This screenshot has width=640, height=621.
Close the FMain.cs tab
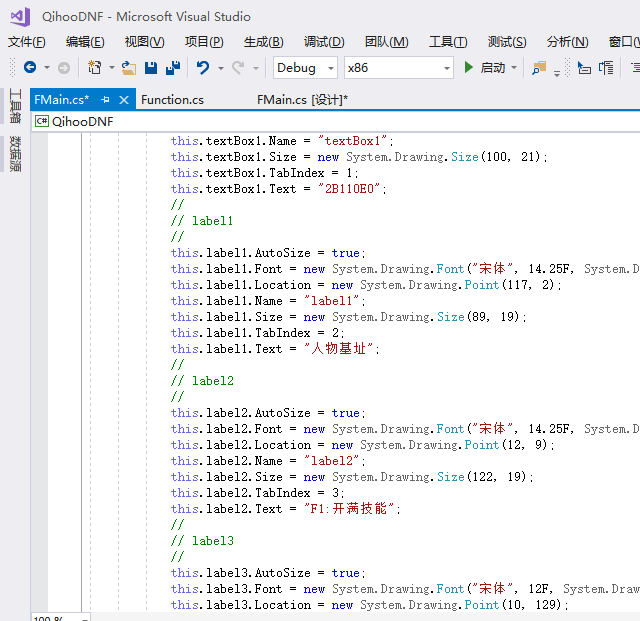[124, 100]
